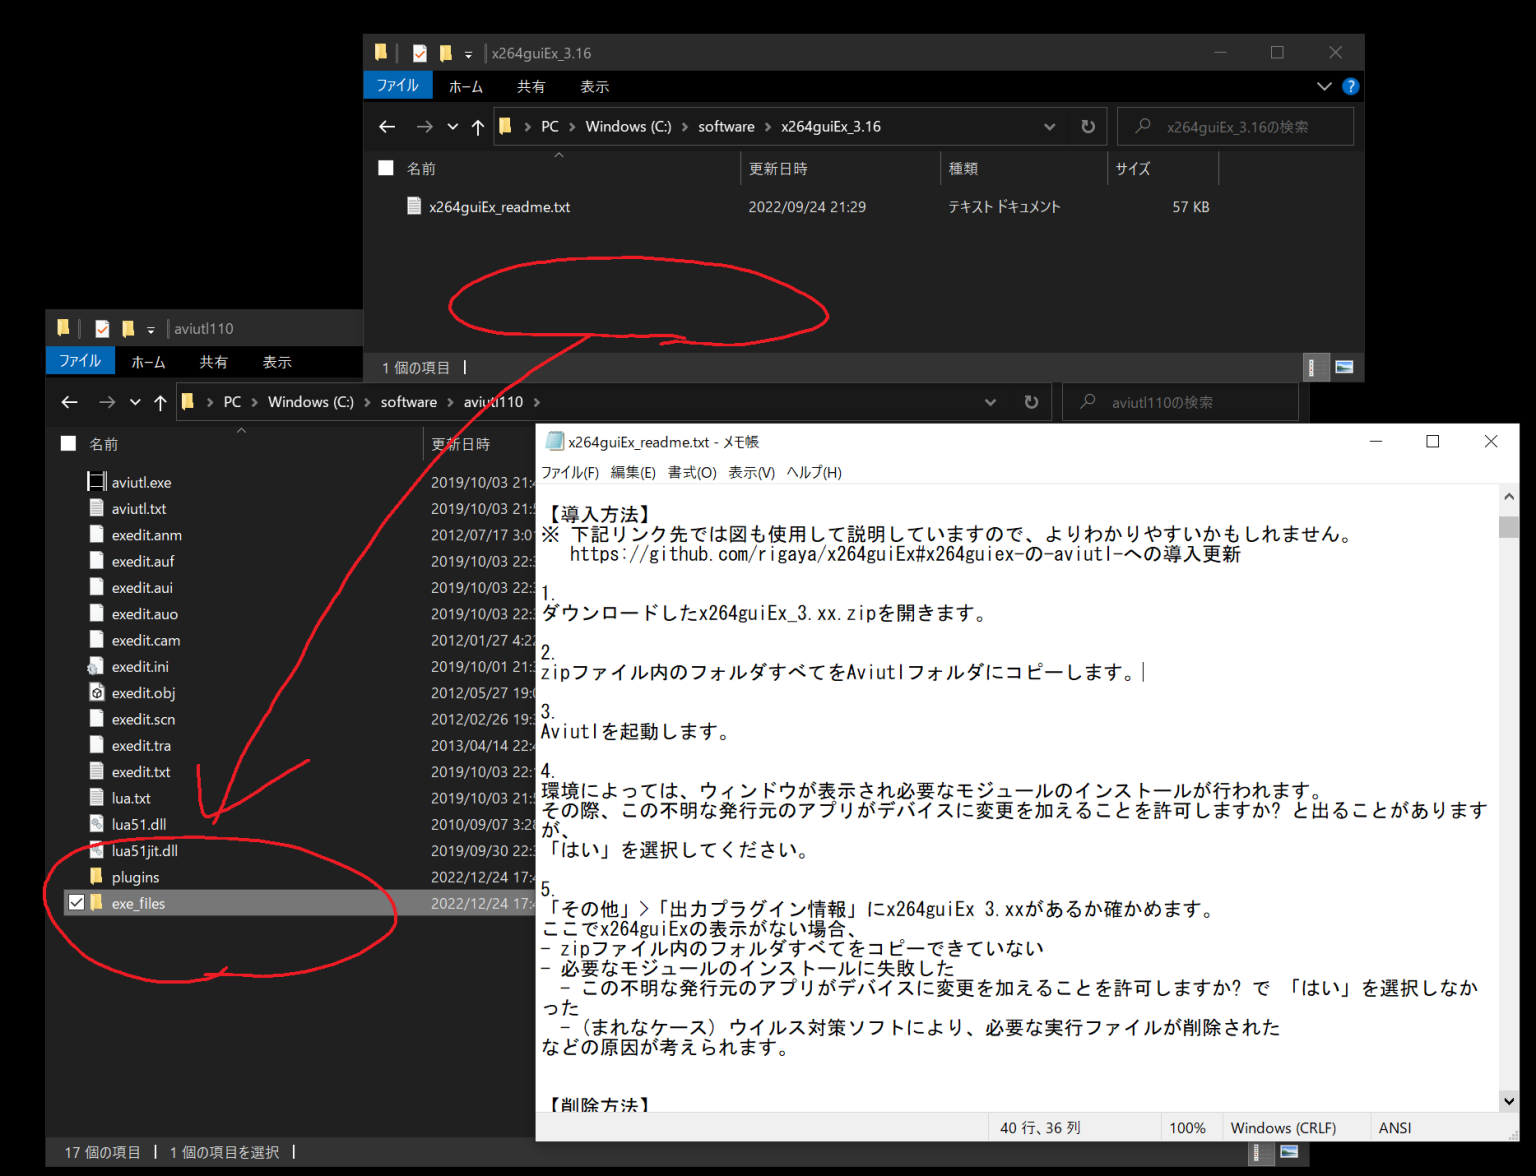Expand the Quick Access Toolbar customize dropdown
The image size is (1536, 1176).
click(468, 56)
